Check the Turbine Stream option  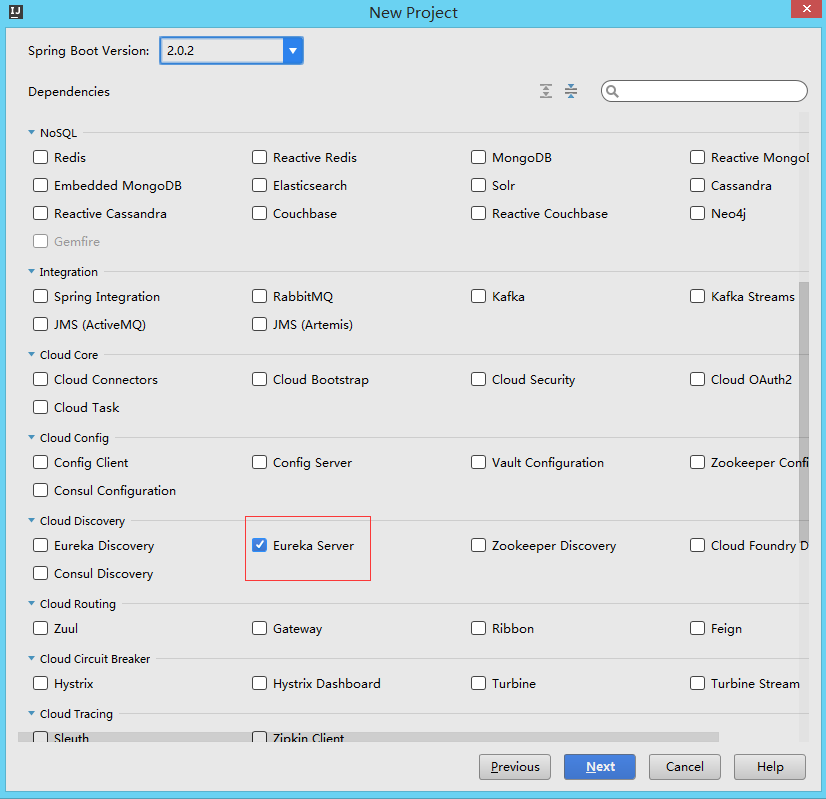[x=697, y=683]
